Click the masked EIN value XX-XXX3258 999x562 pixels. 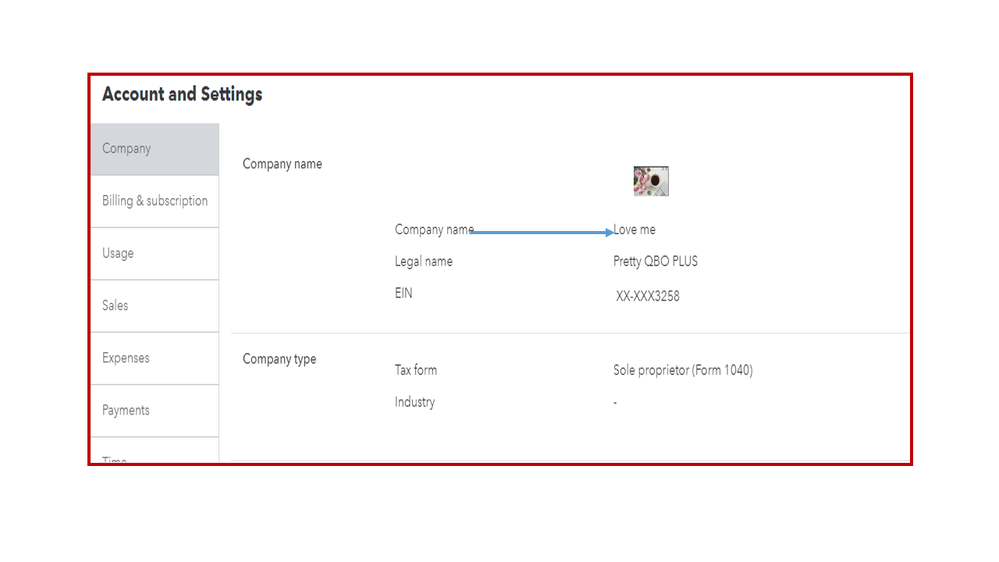pos(648,296)
